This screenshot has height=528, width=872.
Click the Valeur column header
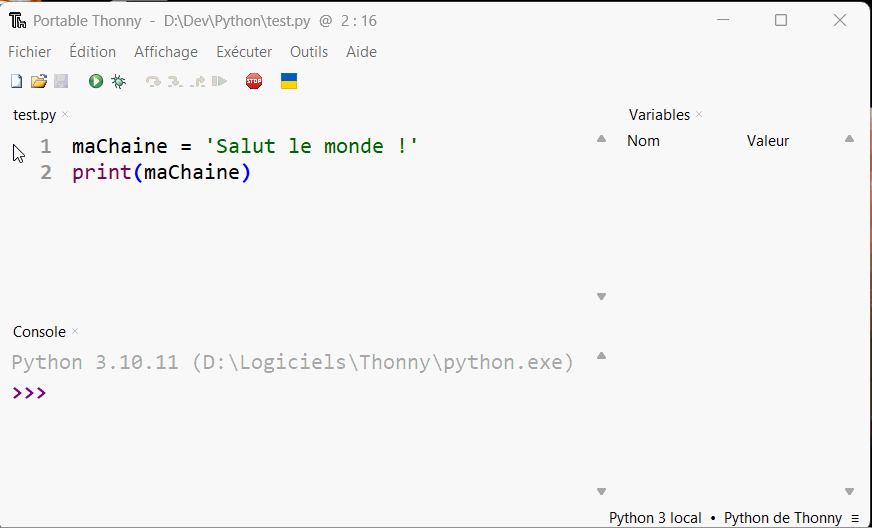(x=768, y=141)
